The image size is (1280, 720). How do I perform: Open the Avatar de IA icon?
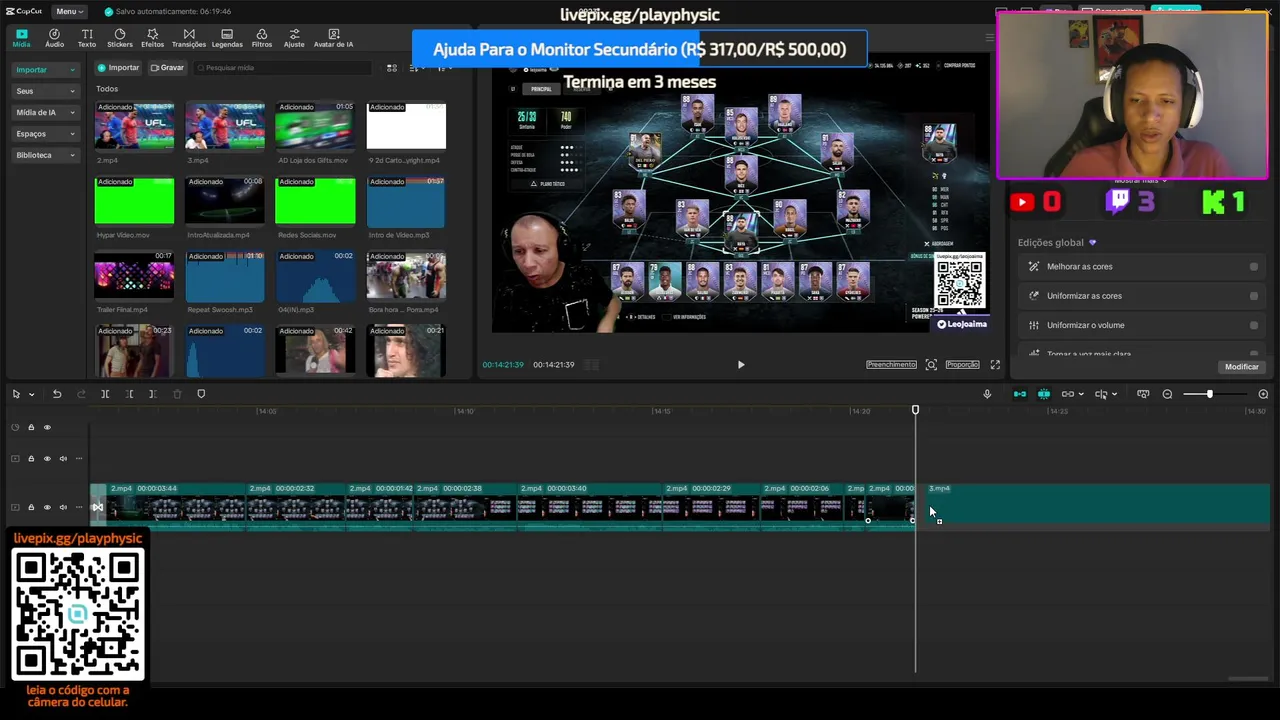333,38
